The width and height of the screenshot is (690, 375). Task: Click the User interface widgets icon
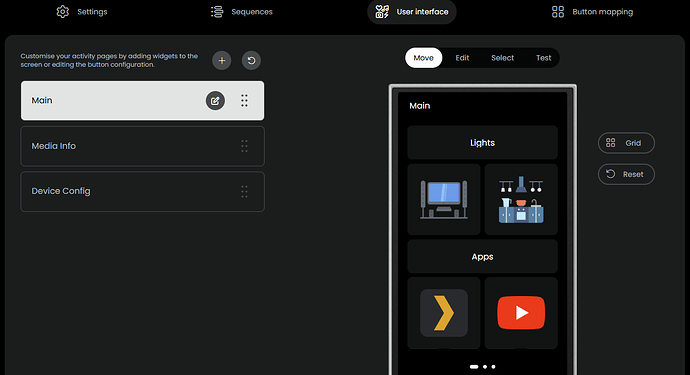pos(382,12)
